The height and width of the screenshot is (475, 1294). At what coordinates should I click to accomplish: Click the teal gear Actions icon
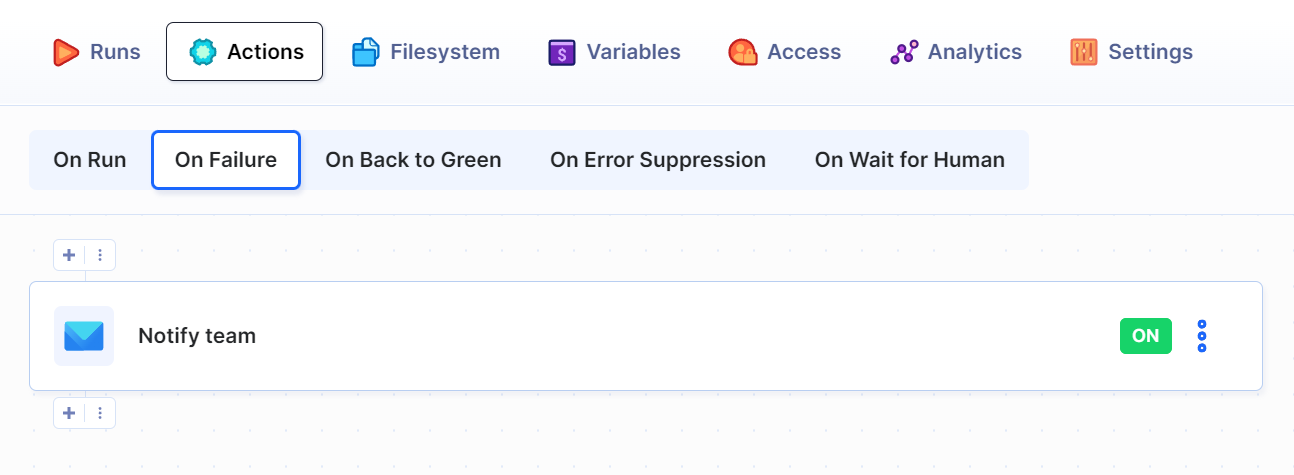[203, 52]
